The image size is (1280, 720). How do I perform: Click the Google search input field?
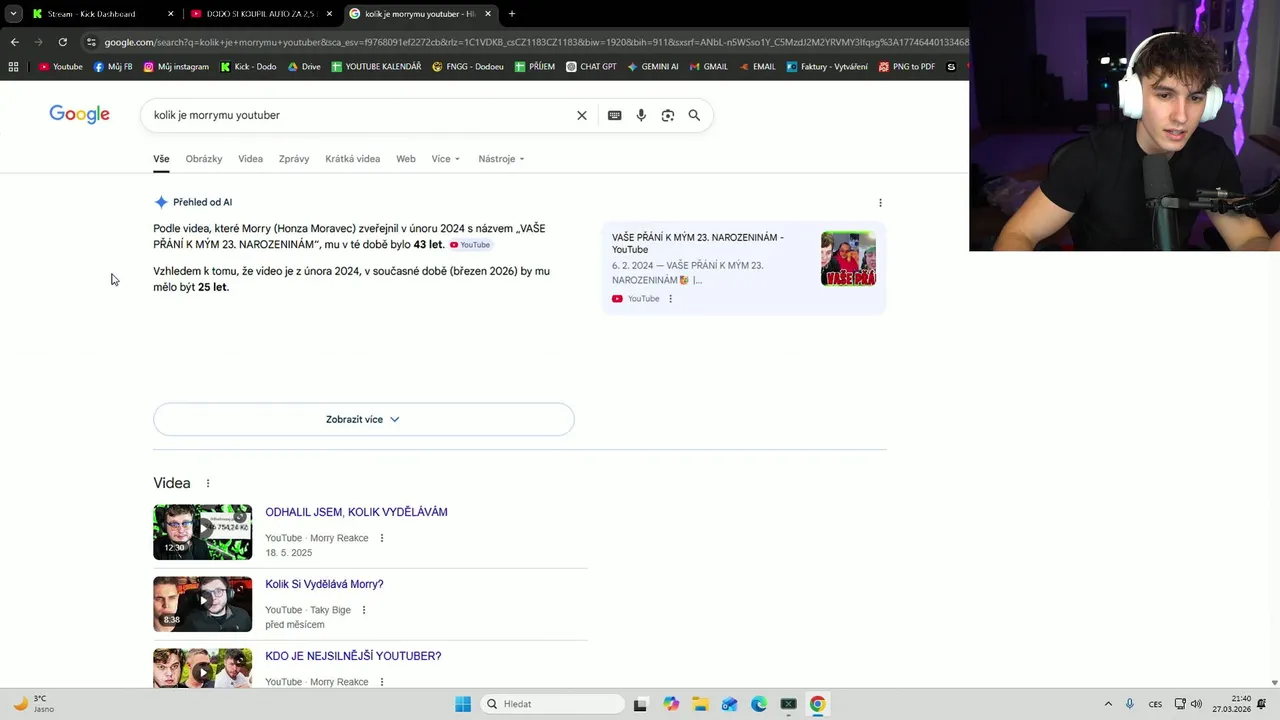click(x=360, y=115)
